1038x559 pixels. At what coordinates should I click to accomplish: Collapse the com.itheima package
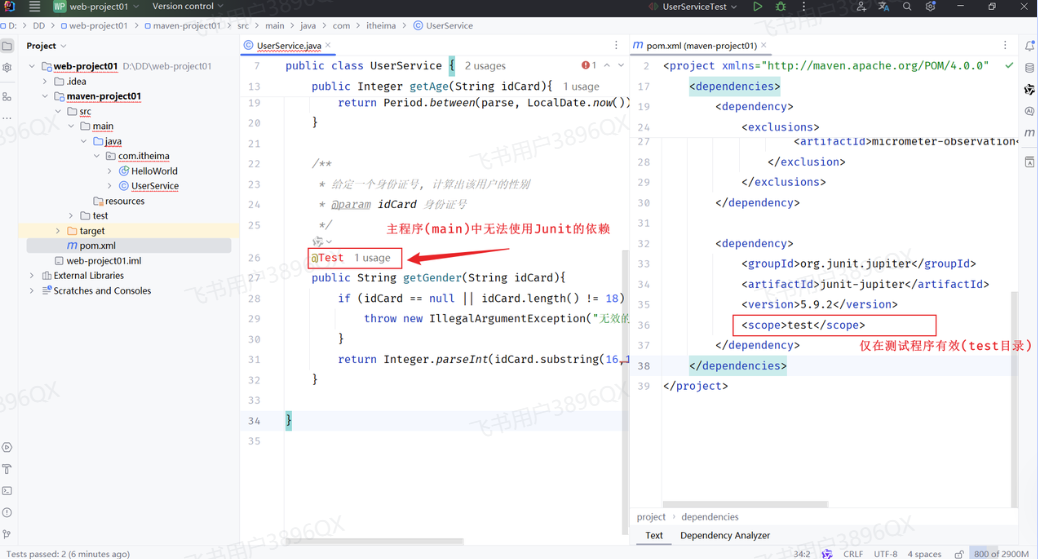97,156
